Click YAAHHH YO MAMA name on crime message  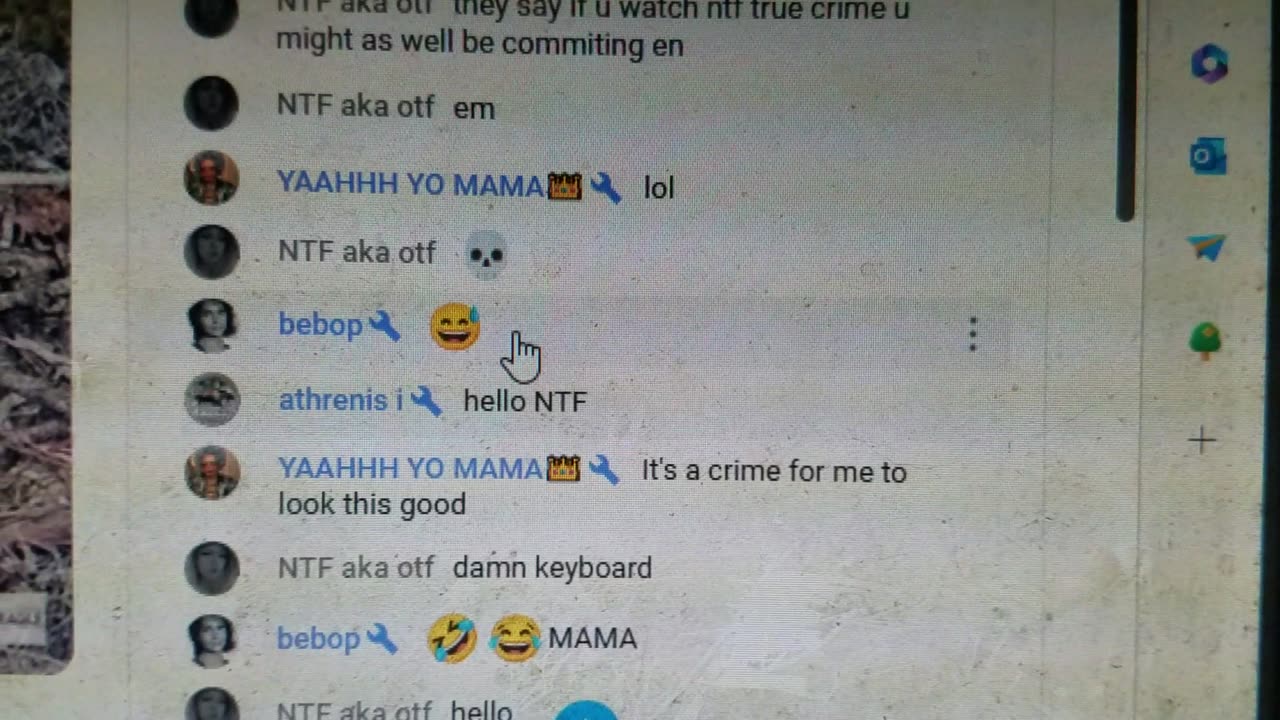(410, 468)
